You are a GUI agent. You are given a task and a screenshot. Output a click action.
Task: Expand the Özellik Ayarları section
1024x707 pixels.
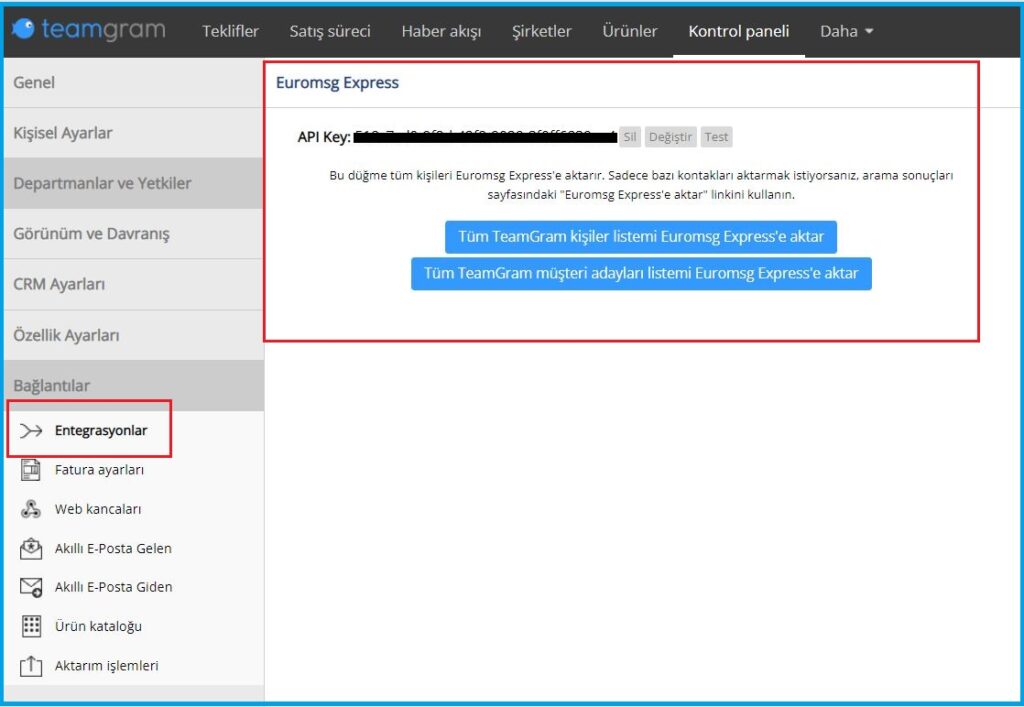click(x=133, y=335)
